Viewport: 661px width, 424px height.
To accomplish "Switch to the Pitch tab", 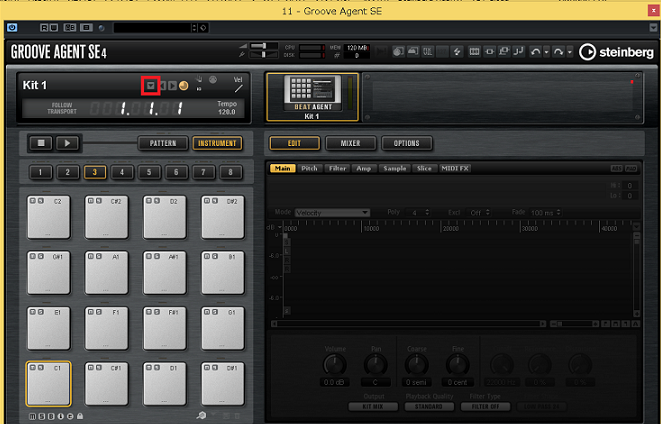I will (x=309, y=168).
